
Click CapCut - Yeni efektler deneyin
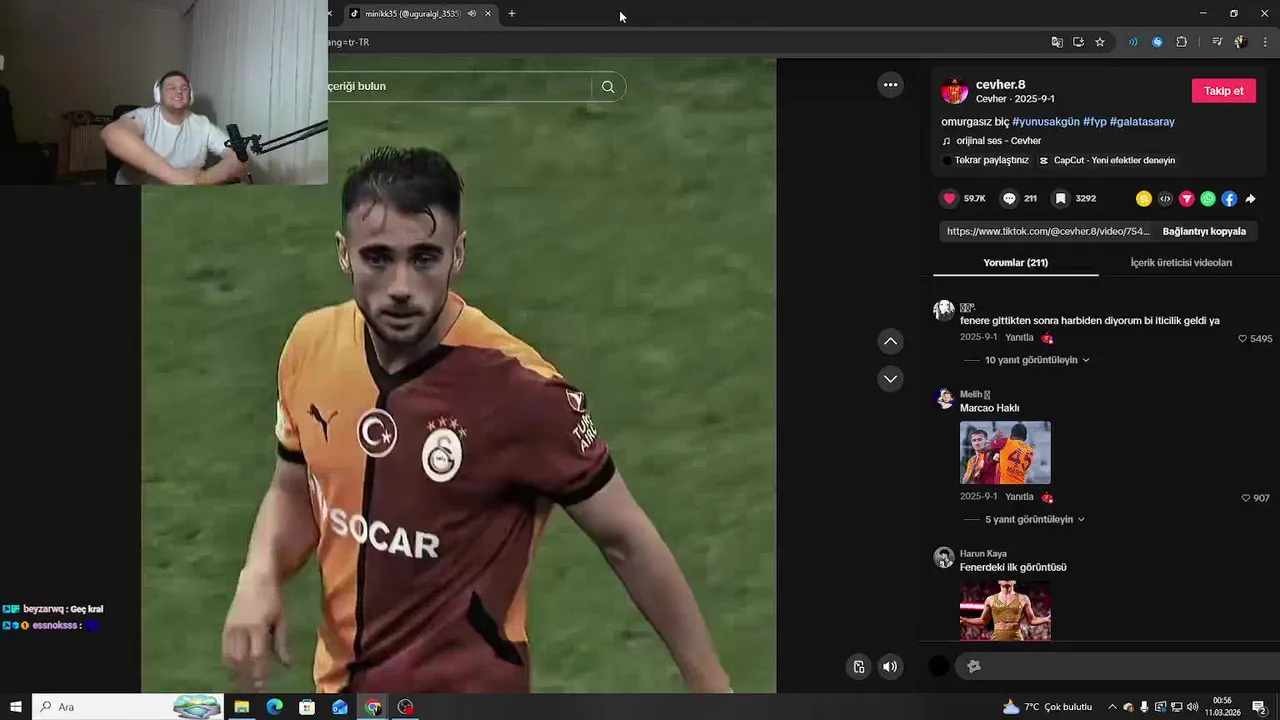[1107, 160]
